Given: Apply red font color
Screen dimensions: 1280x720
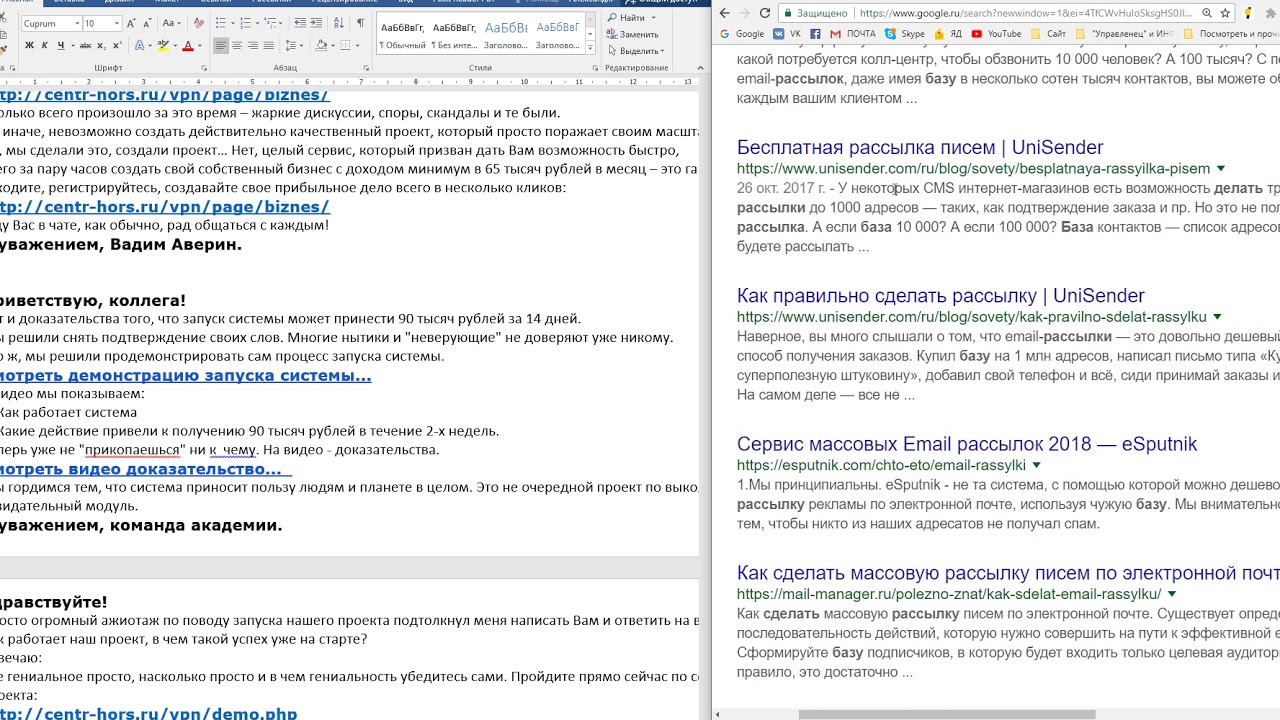Looking at the screenshot, I should click(x=188, y=45).
